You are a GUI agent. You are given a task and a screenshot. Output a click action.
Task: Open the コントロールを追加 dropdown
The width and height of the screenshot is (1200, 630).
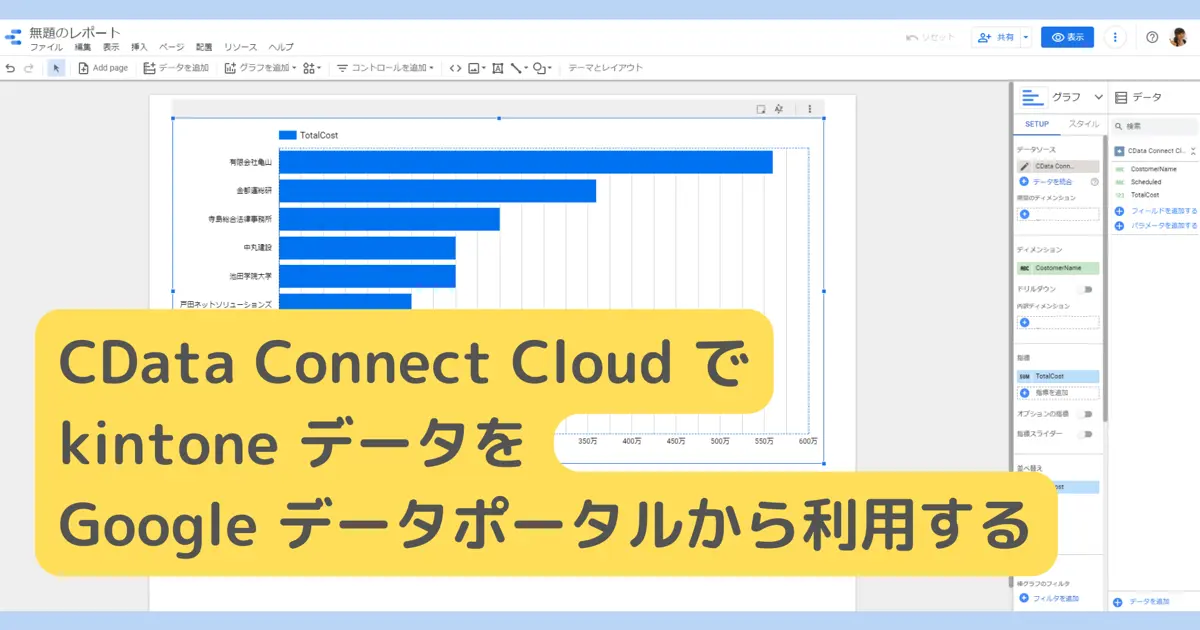pyautogui.click(x=385, y=68)
